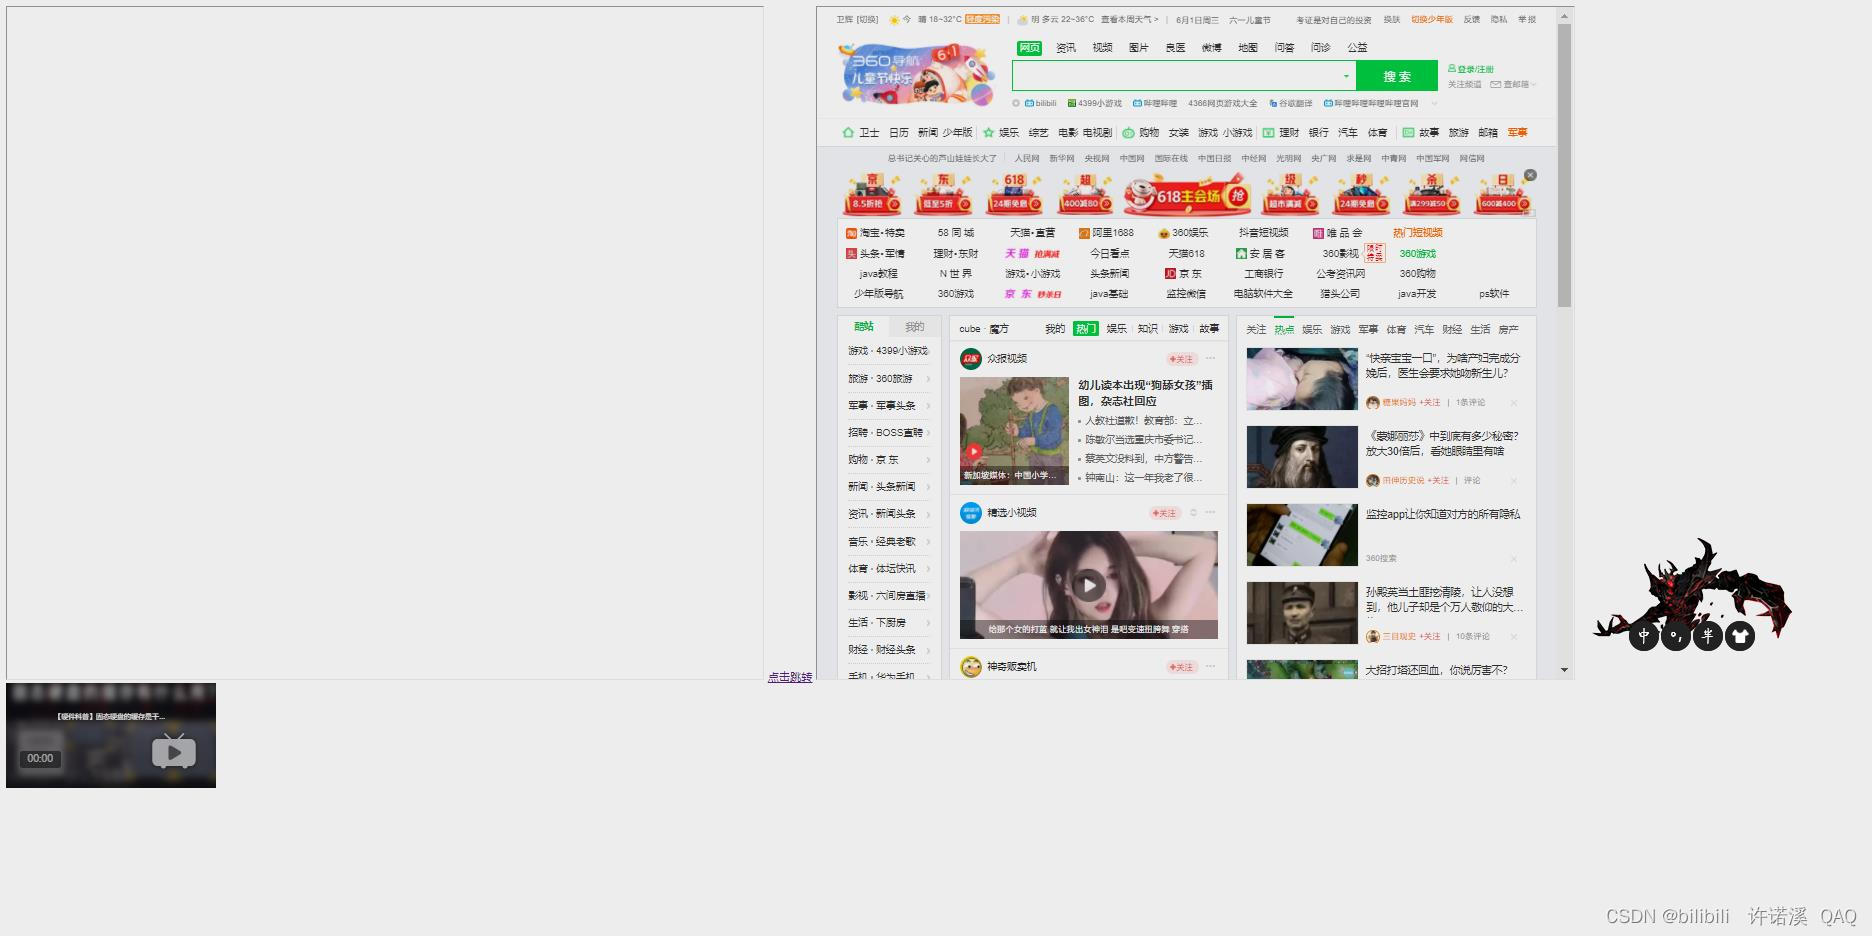Select the 财经 news tab
The height and width of the screenshot is (936, 1872).
[1452, 330]
